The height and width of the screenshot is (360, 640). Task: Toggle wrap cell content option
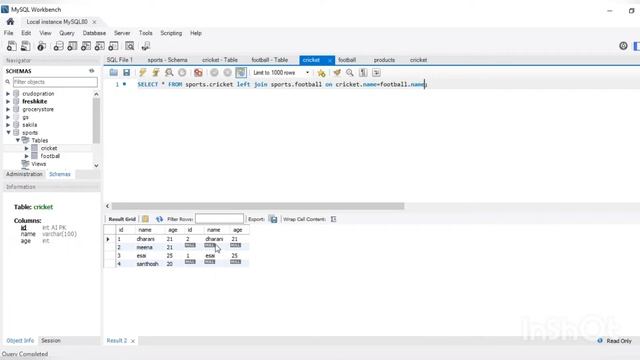[x=333, y=219]
